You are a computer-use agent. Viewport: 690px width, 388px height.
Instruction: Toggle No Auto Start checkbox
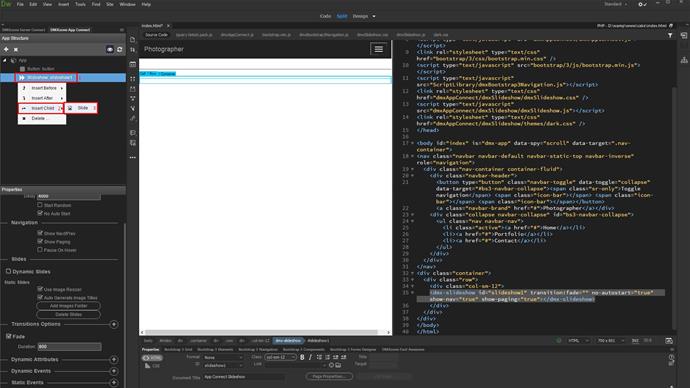click(x=40, y=213)
